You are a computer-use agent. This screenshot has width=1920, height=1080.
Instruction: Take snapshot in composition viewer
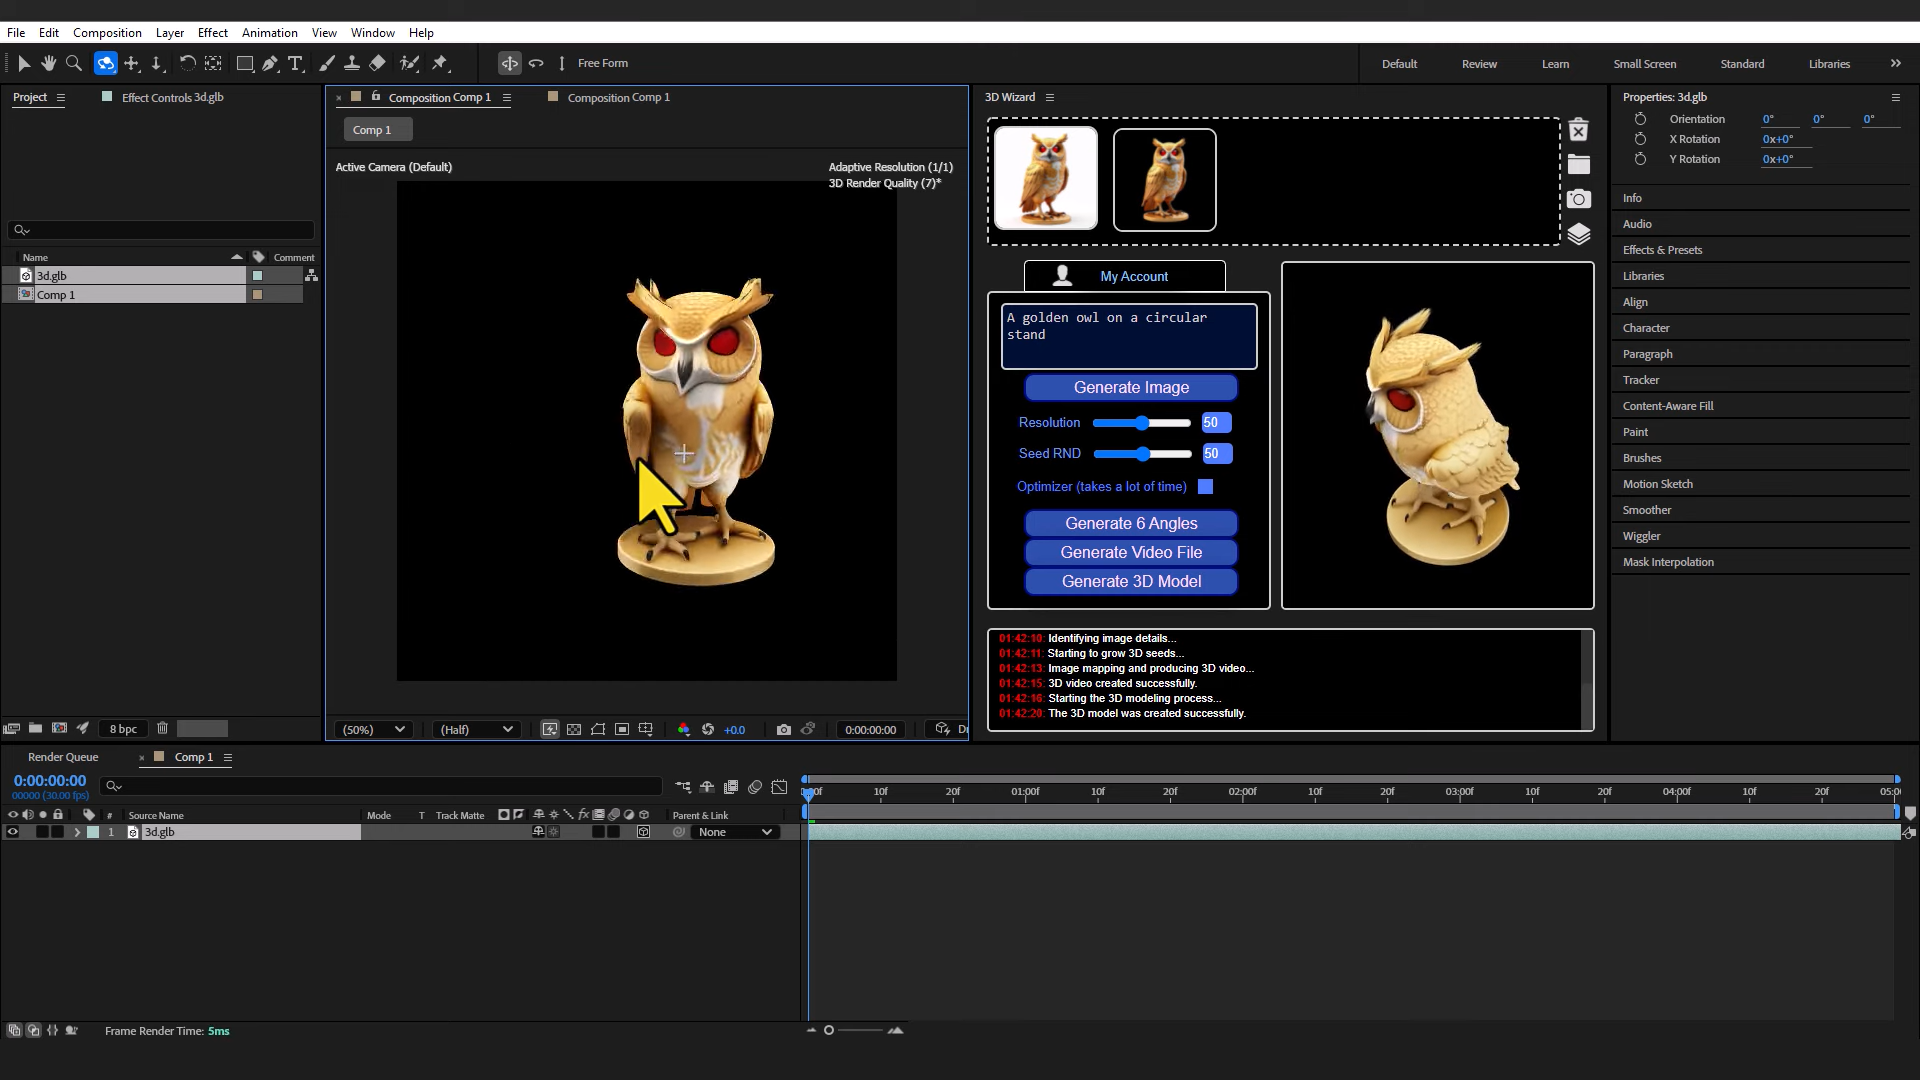[784, 730]
